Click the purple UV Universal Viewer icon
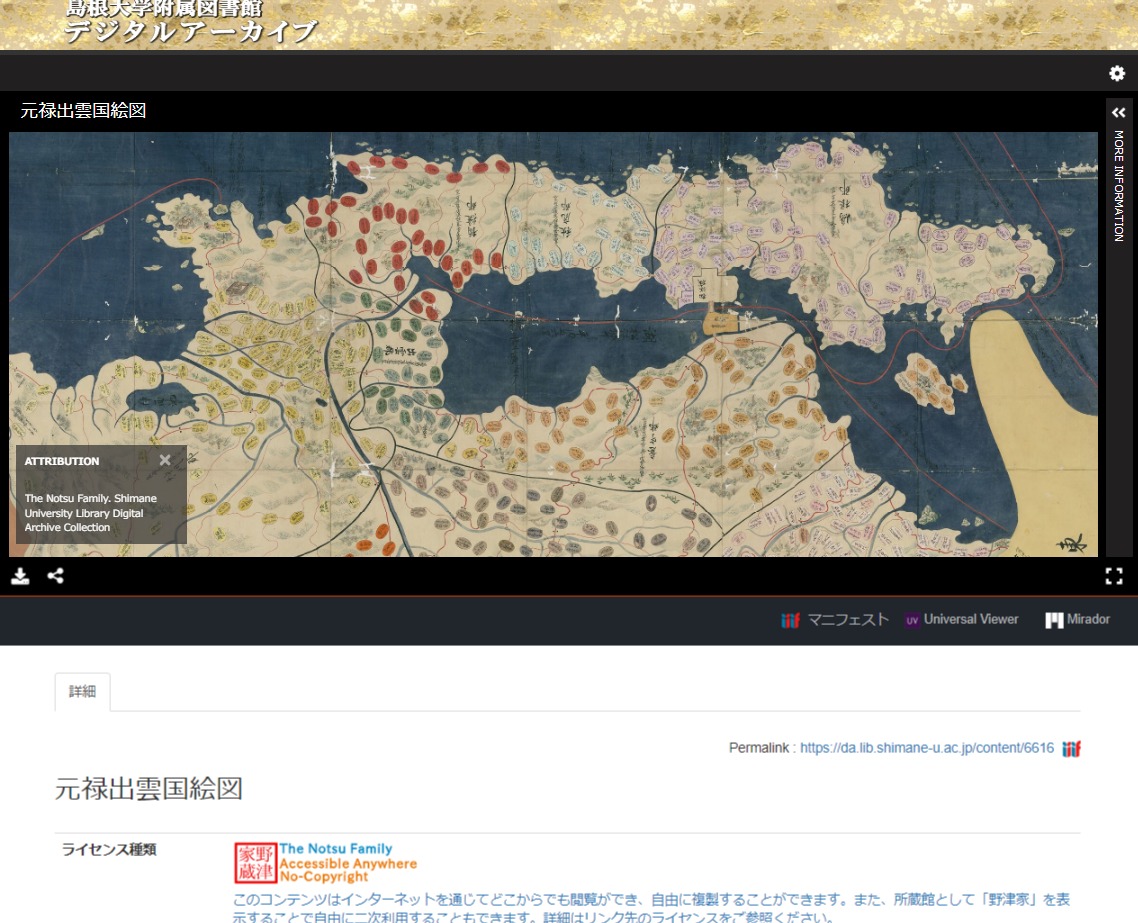The image size is (1138, 923). tap(911, 619)
